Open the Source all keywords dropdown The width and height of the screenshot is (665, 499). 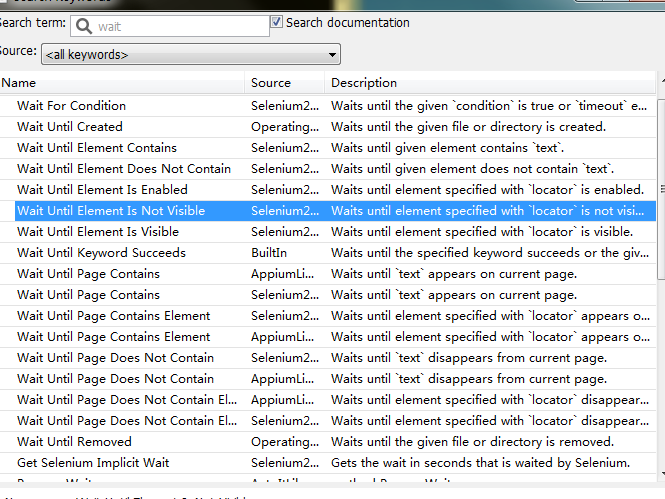click(190, 54)
